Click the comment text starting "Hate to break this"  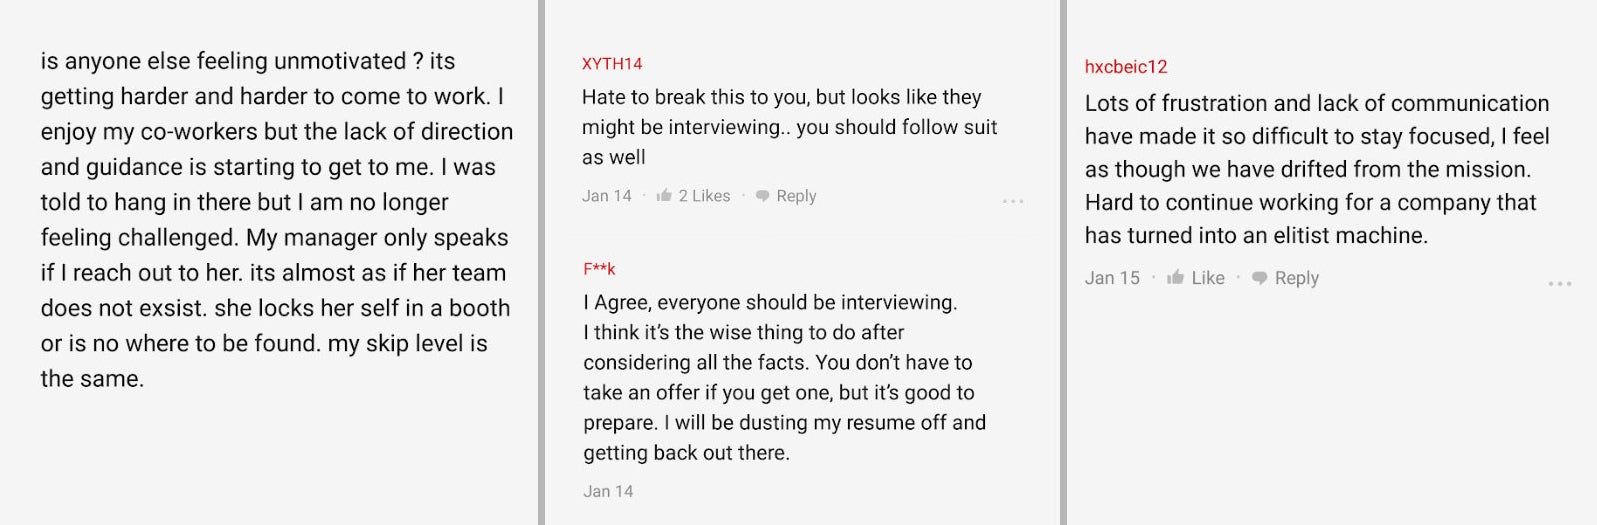pyautogui.click(x=789, y=127)
